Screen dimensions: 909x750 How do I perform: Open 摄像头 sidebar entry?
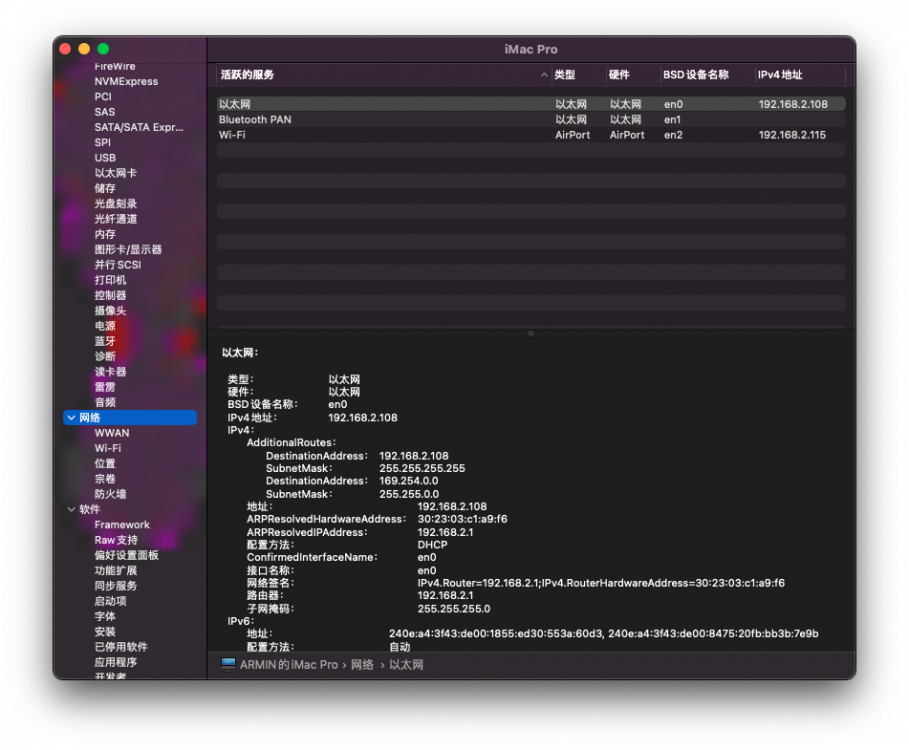[x=110, y=311]
